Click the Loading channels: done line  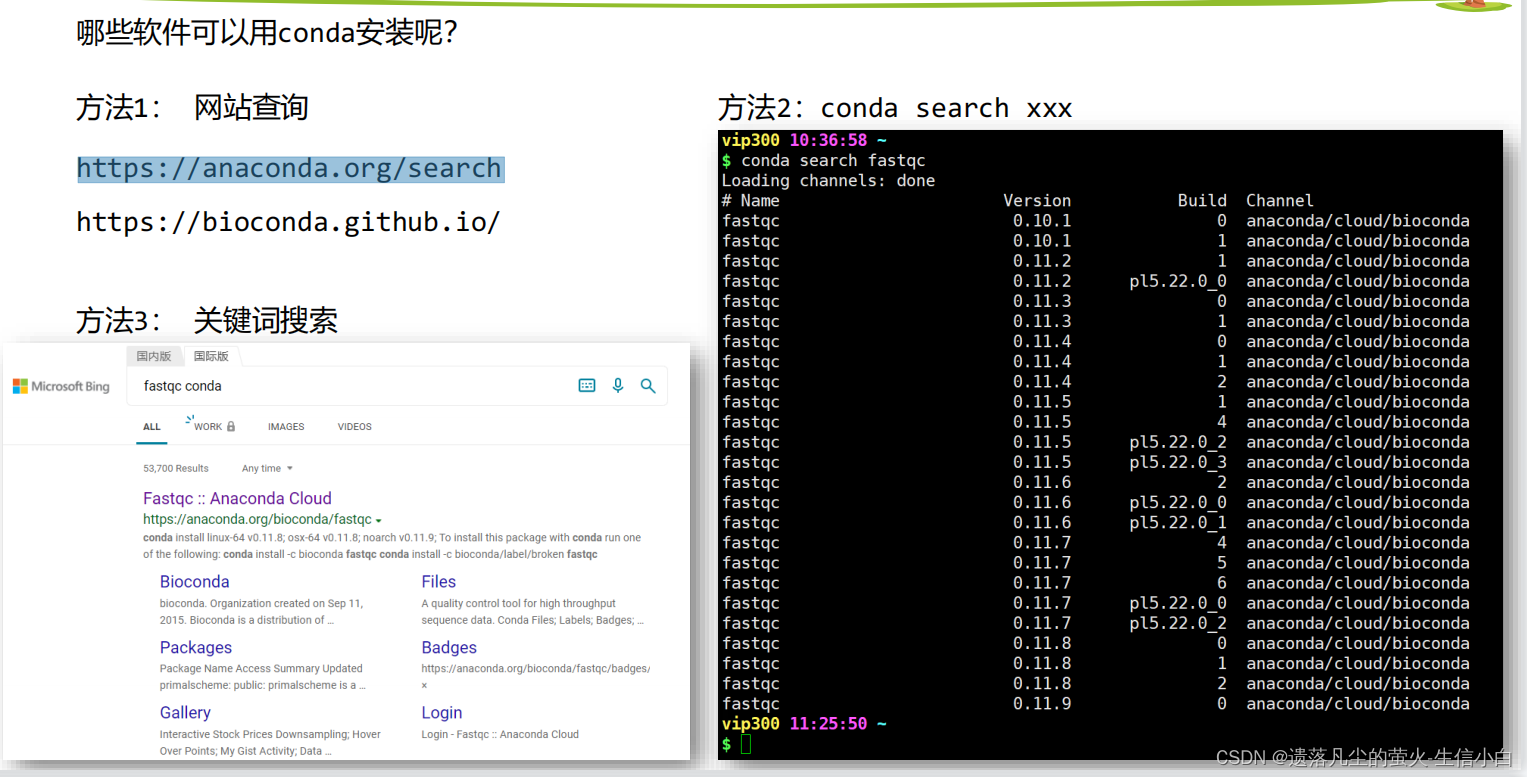coord(828,181)
